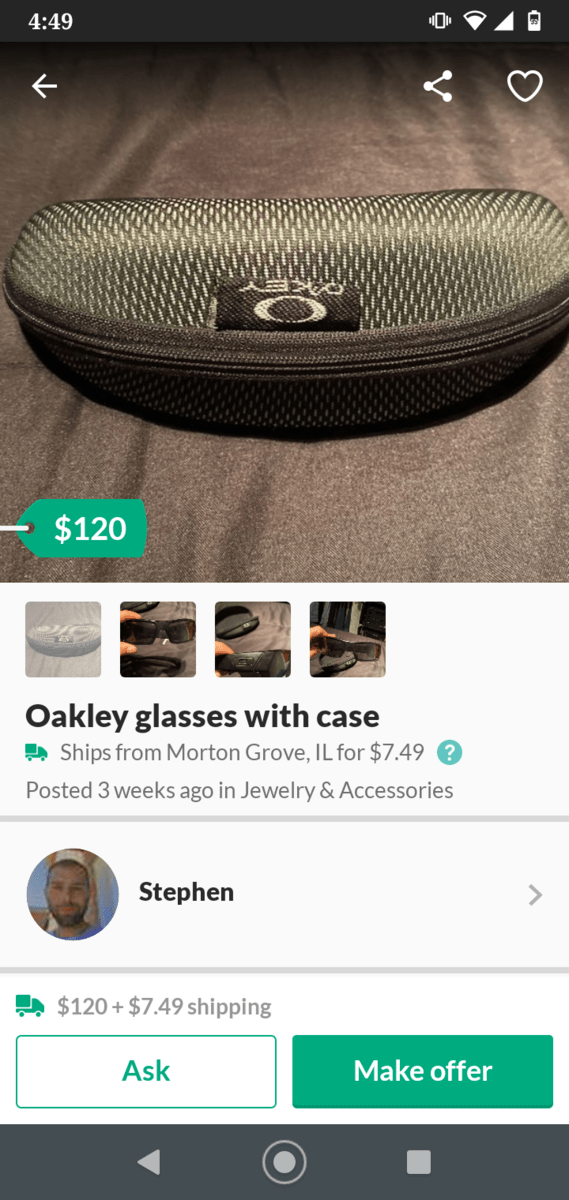Select the fourth thumbnail photo
569x1200 pixels.
(348, 639)
